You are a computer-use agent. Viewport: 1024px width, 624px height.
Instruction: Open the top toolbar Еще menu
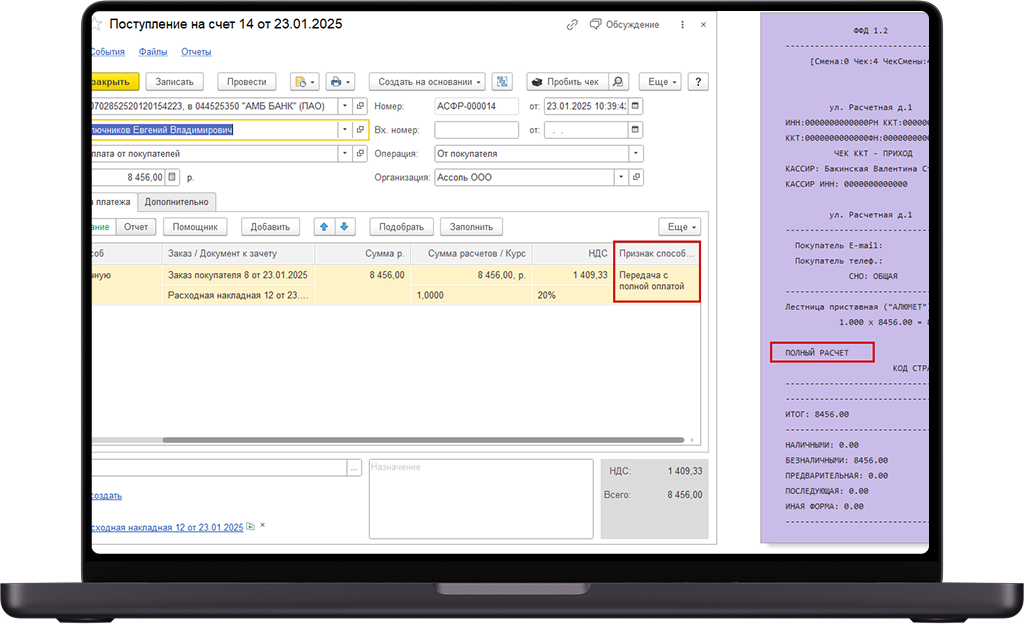click(662, 82)
